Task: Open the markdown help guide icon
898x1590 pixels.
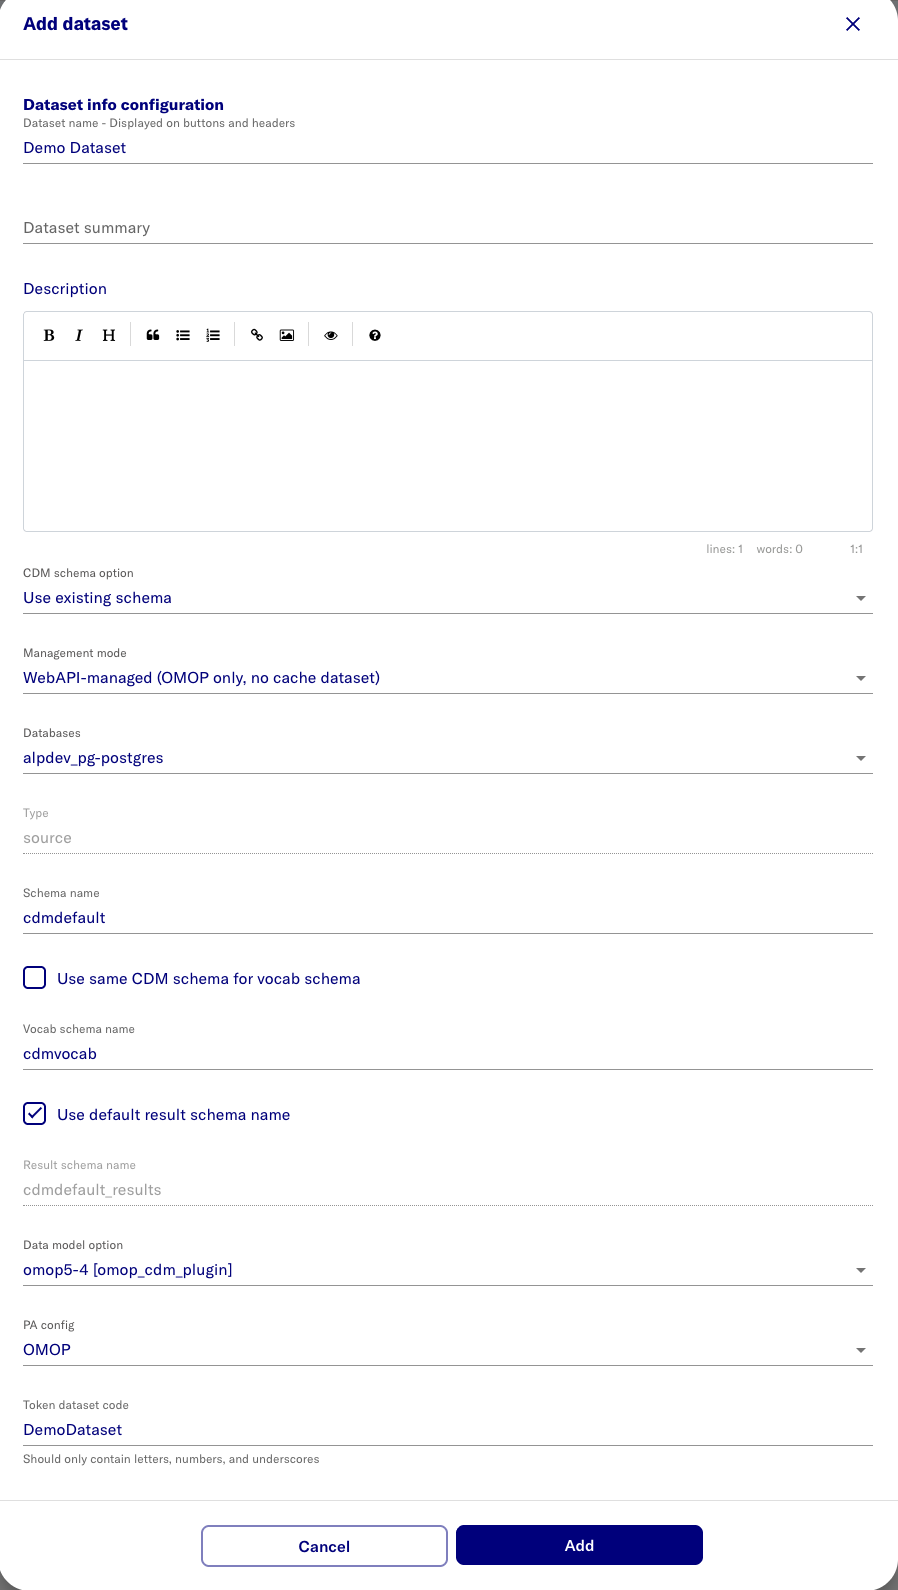Action: (x=375, y=336)
